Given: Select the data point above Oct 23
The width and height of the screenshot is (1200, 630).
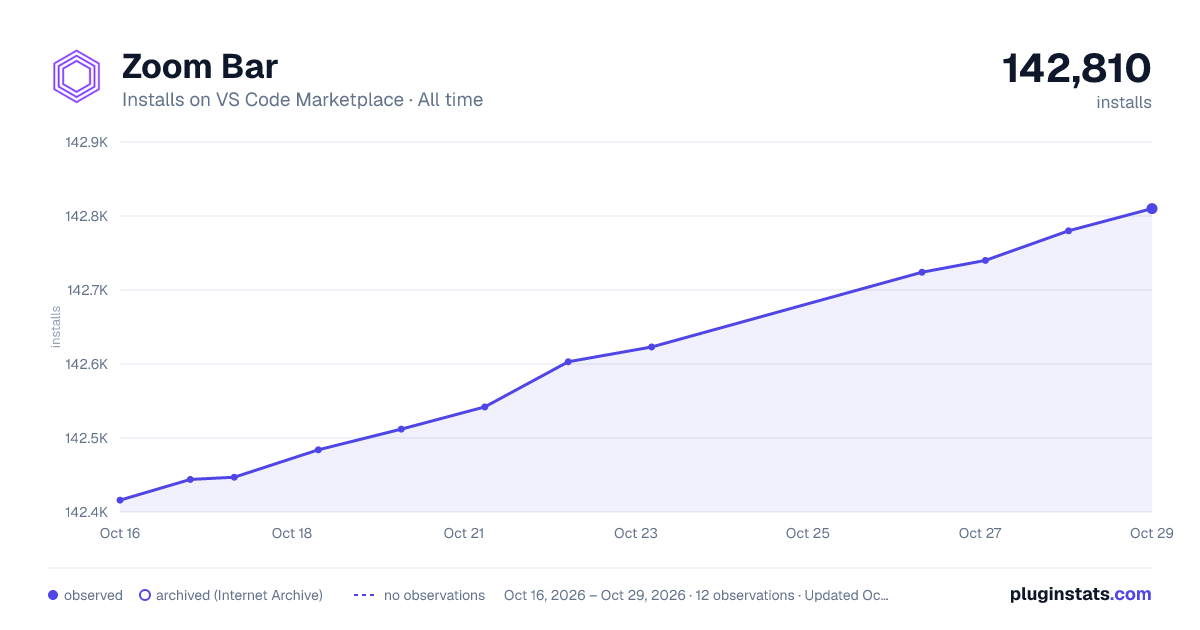Looking at the screenshot, I should 651,347.
